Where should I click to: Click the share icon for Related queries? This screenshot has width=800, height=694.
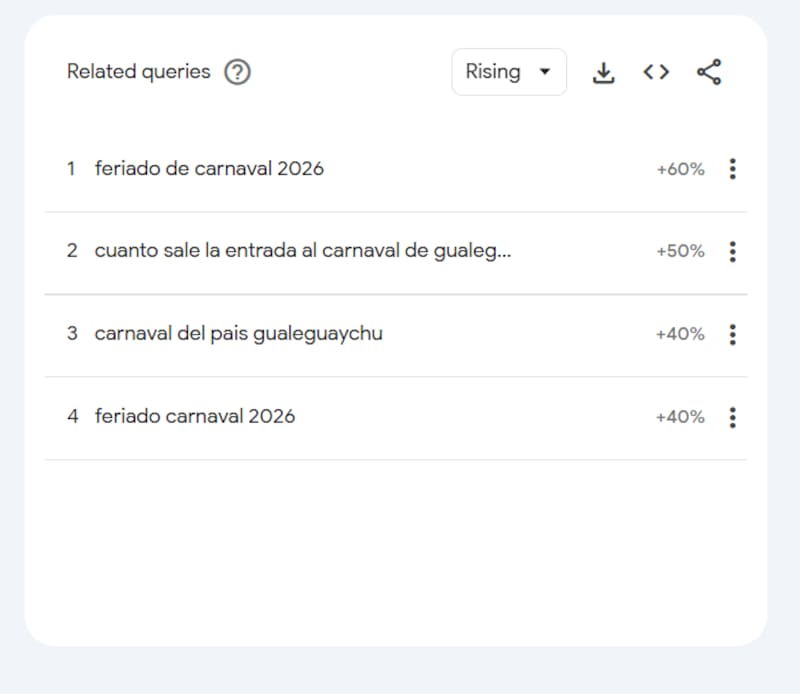pyautogui.click(x=709, y=71)
